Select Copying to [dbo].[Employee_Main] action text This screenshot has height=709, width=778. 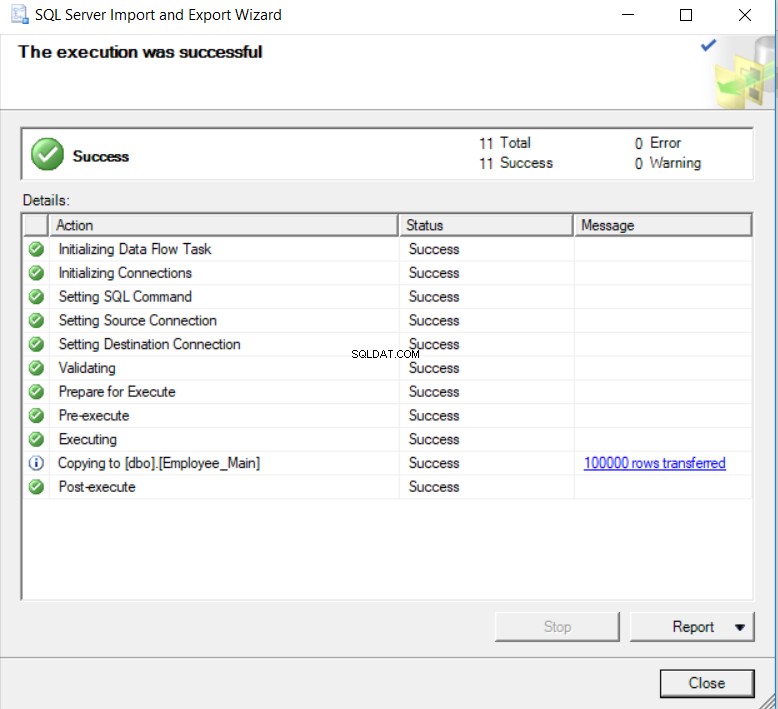(159, 463)
